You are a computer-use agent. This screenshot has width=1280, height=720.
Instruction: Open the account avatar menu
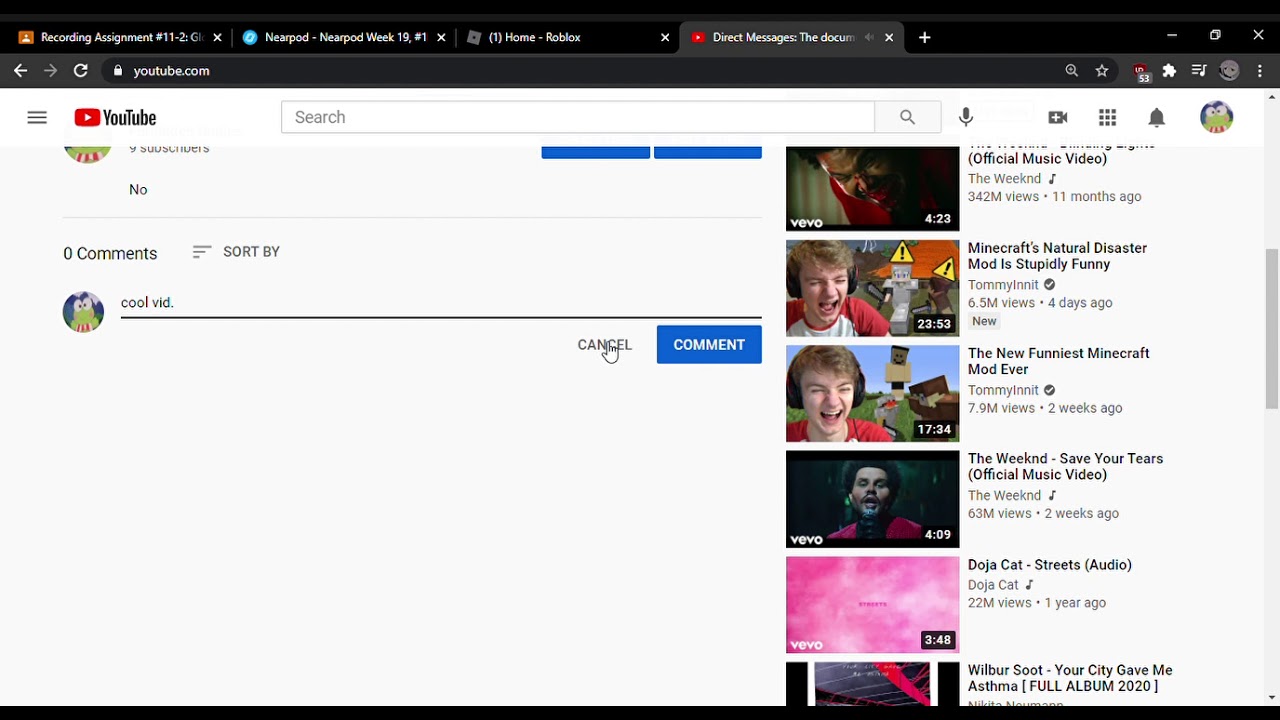[x=1216, y=117]
